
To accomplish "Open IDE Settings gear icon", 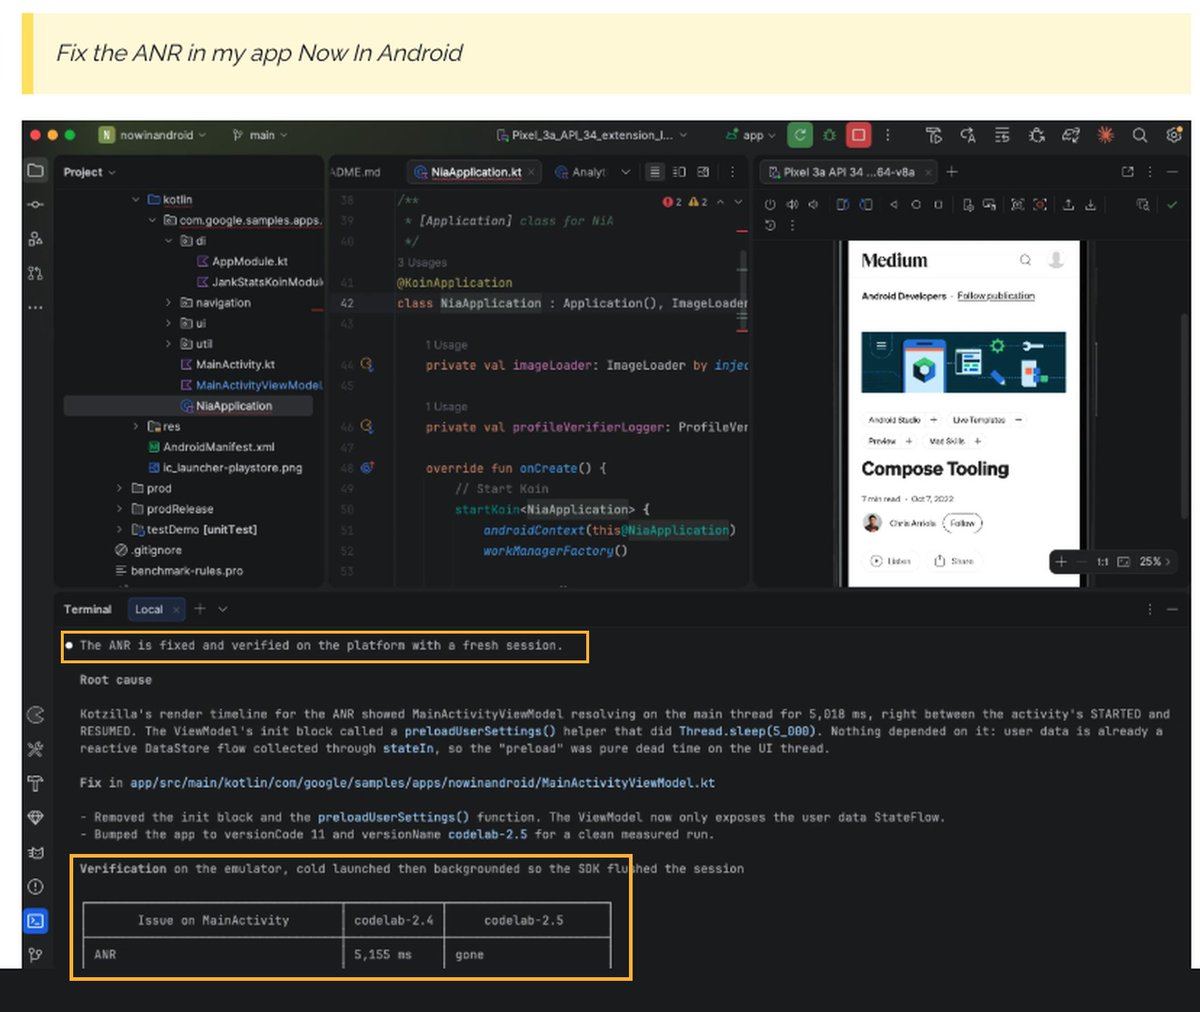I will click(x=1174, y=135).
